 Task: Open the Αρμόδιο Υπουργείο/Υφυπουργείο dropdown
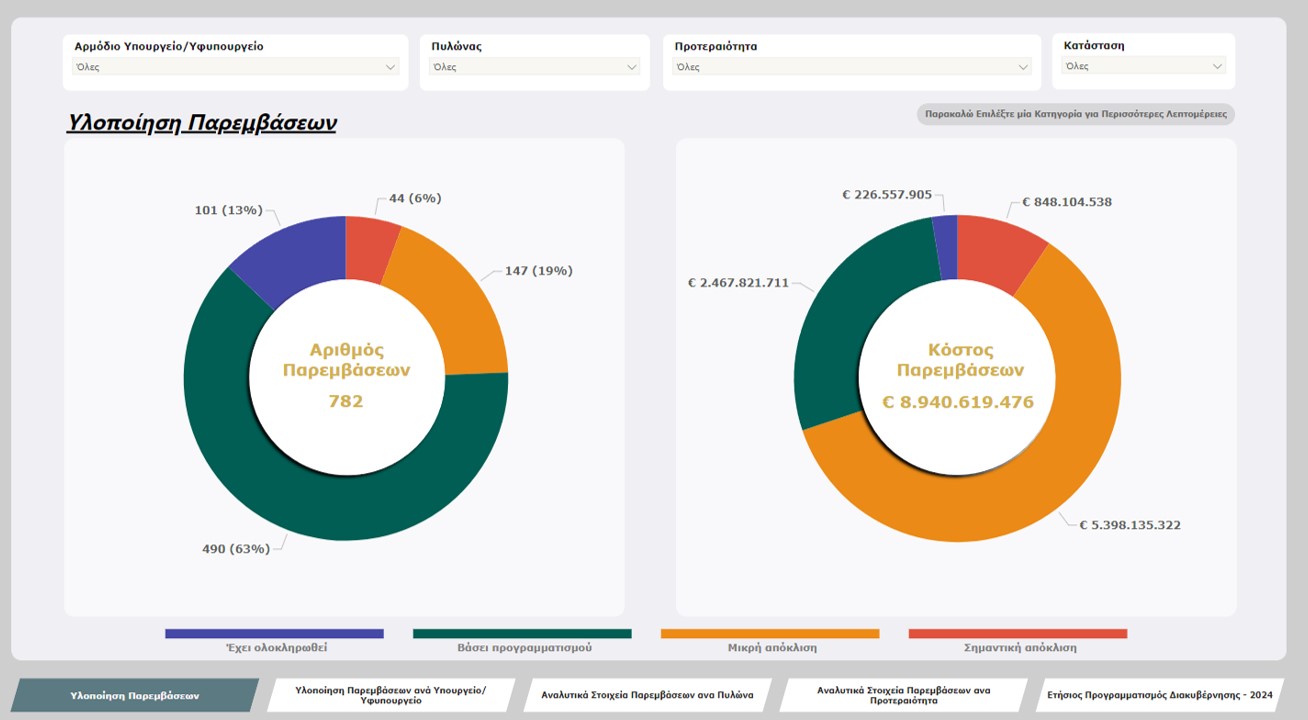coord(236,67)
